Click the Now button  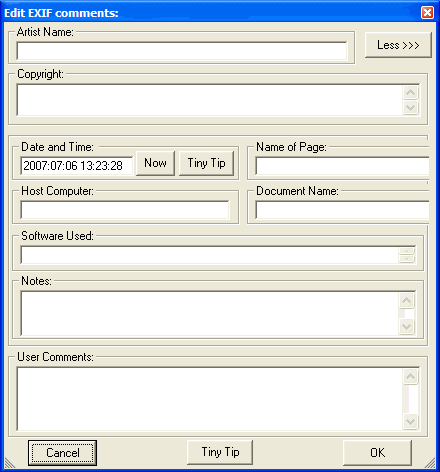point(155,163)
